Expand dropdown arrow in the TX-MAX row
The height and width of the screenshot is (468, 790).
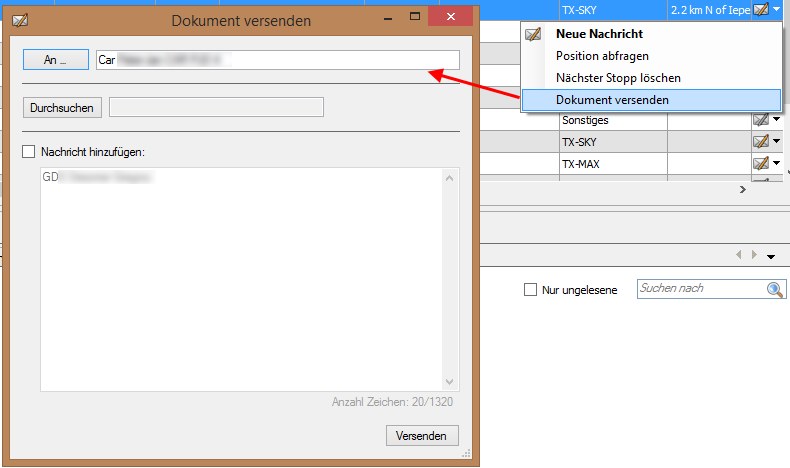click(x=777, y=163)
